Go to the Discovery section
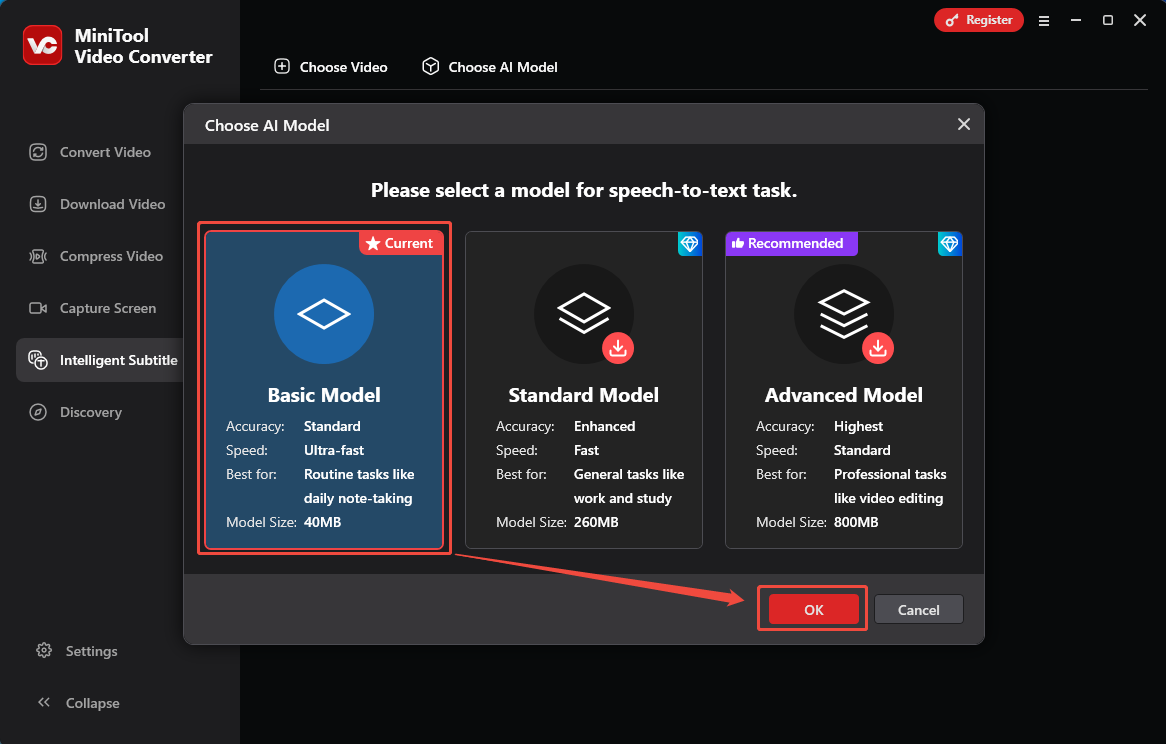This screenshot has height=744, width=1166. point(88,412)
